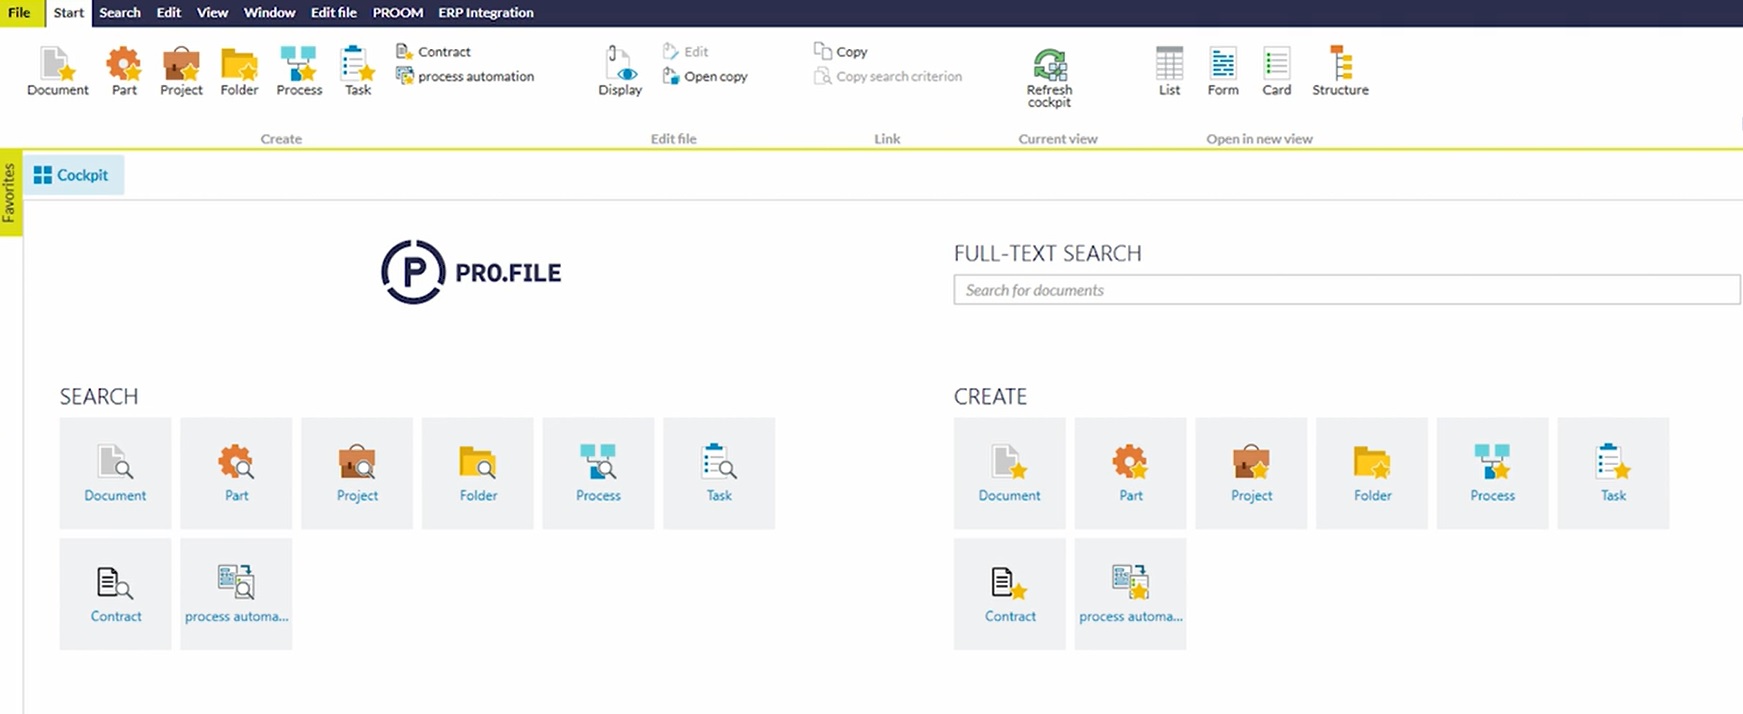Click the Part gear icon in the ribbon
Screen dimensions: 1743x714
tap(124, 66)
